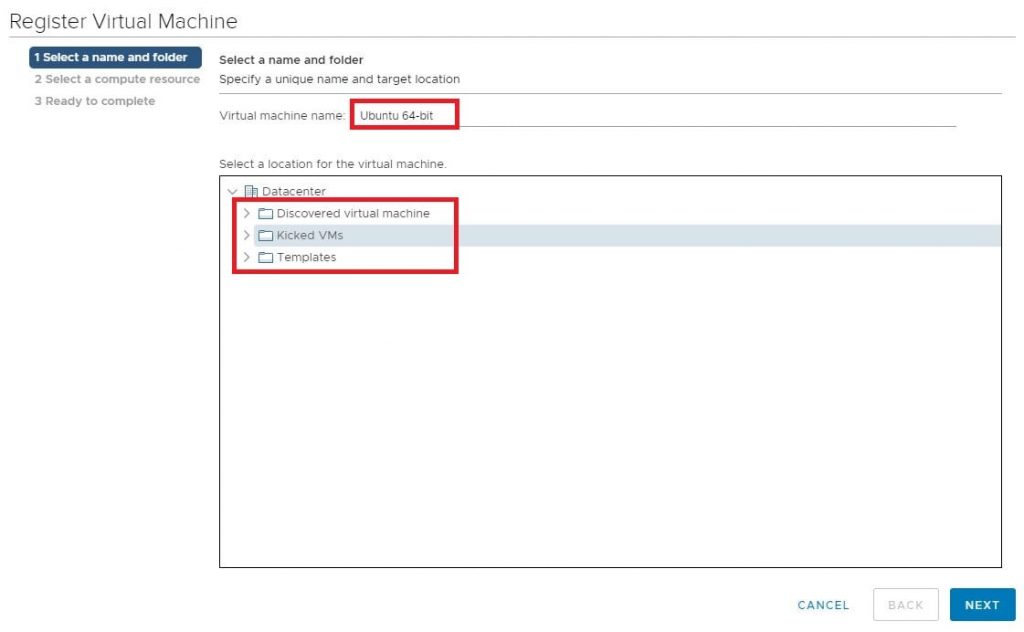The image size is (1024, 632).
Task: Click the Templates folder icon
Action: click(266, 258)
